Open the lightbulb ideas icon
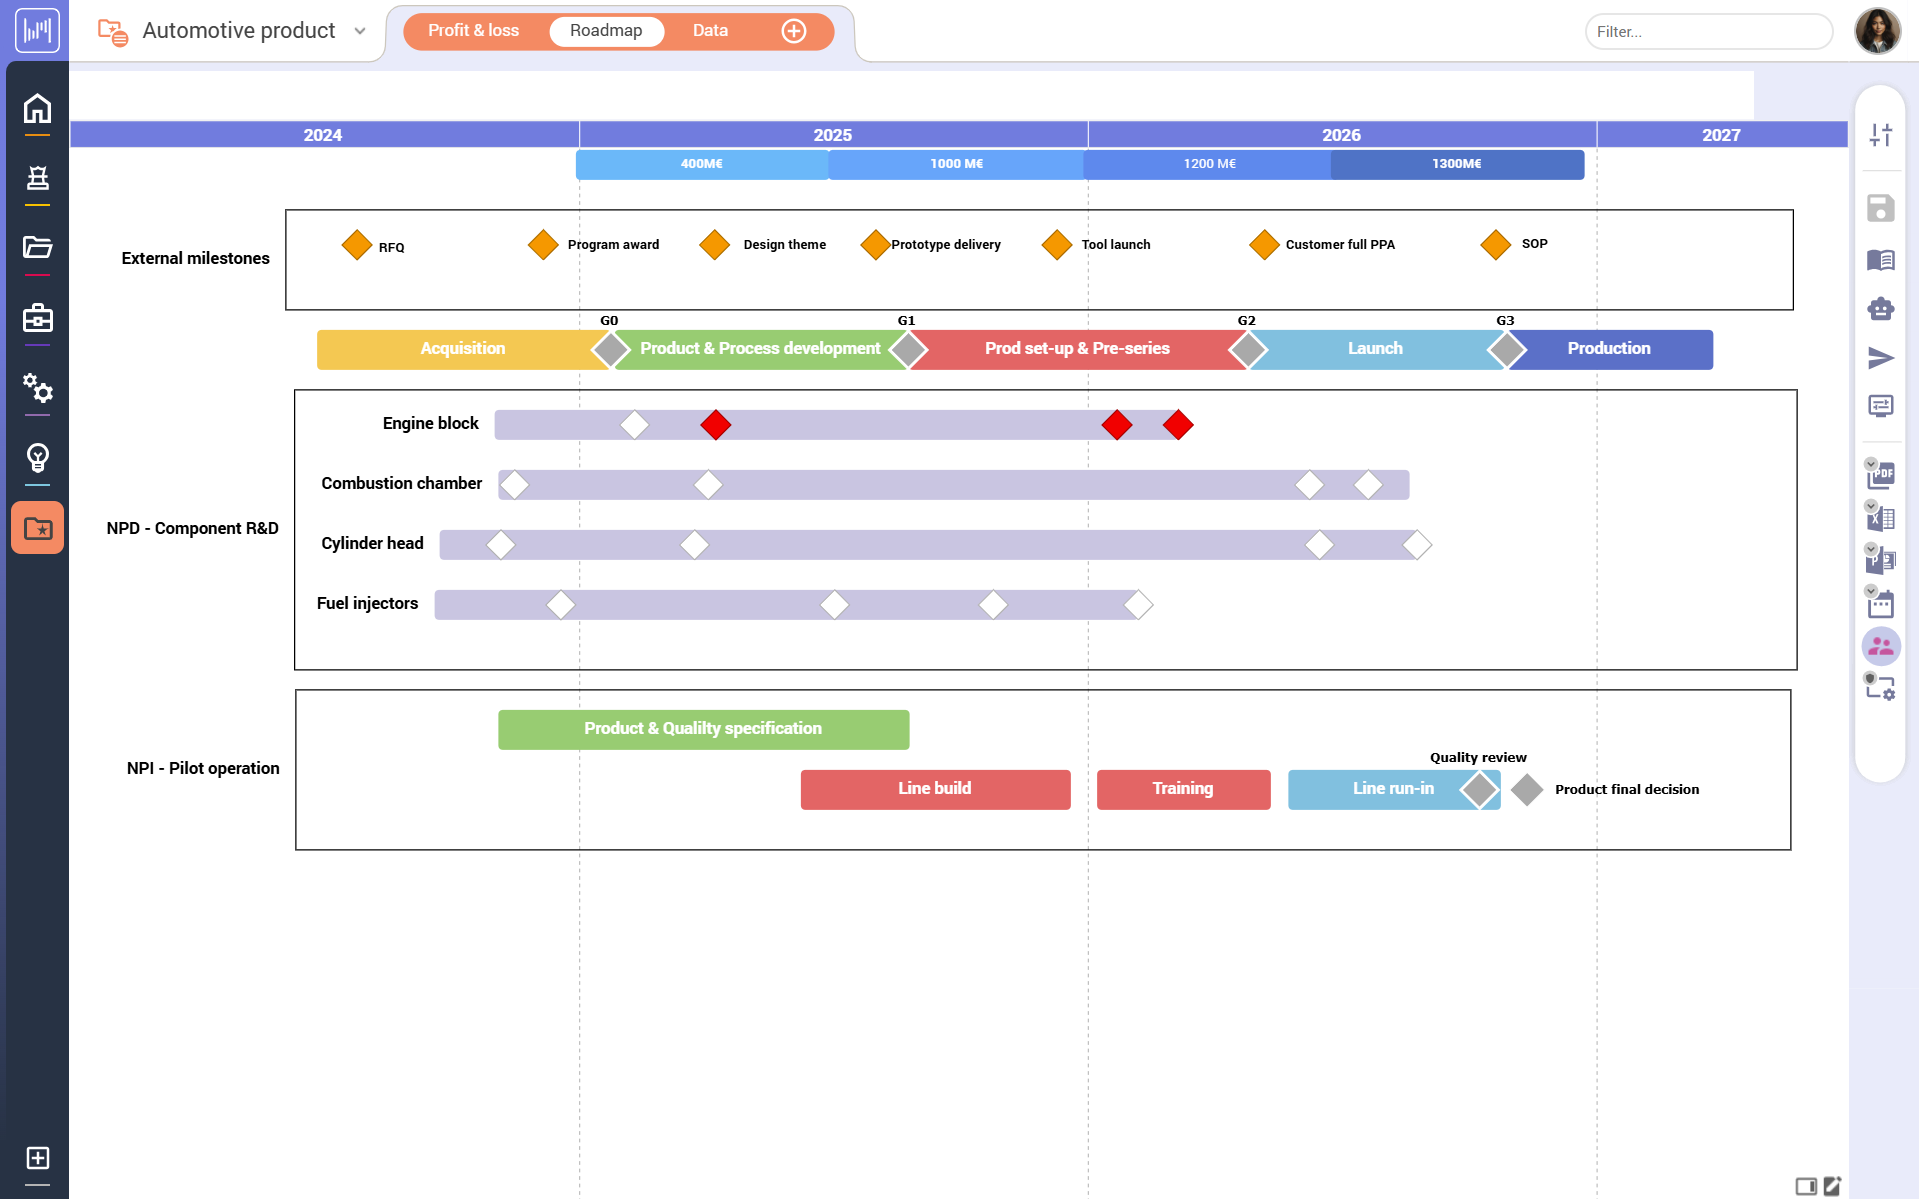This screenshot has height=1199, width=1919. point(37,459)
